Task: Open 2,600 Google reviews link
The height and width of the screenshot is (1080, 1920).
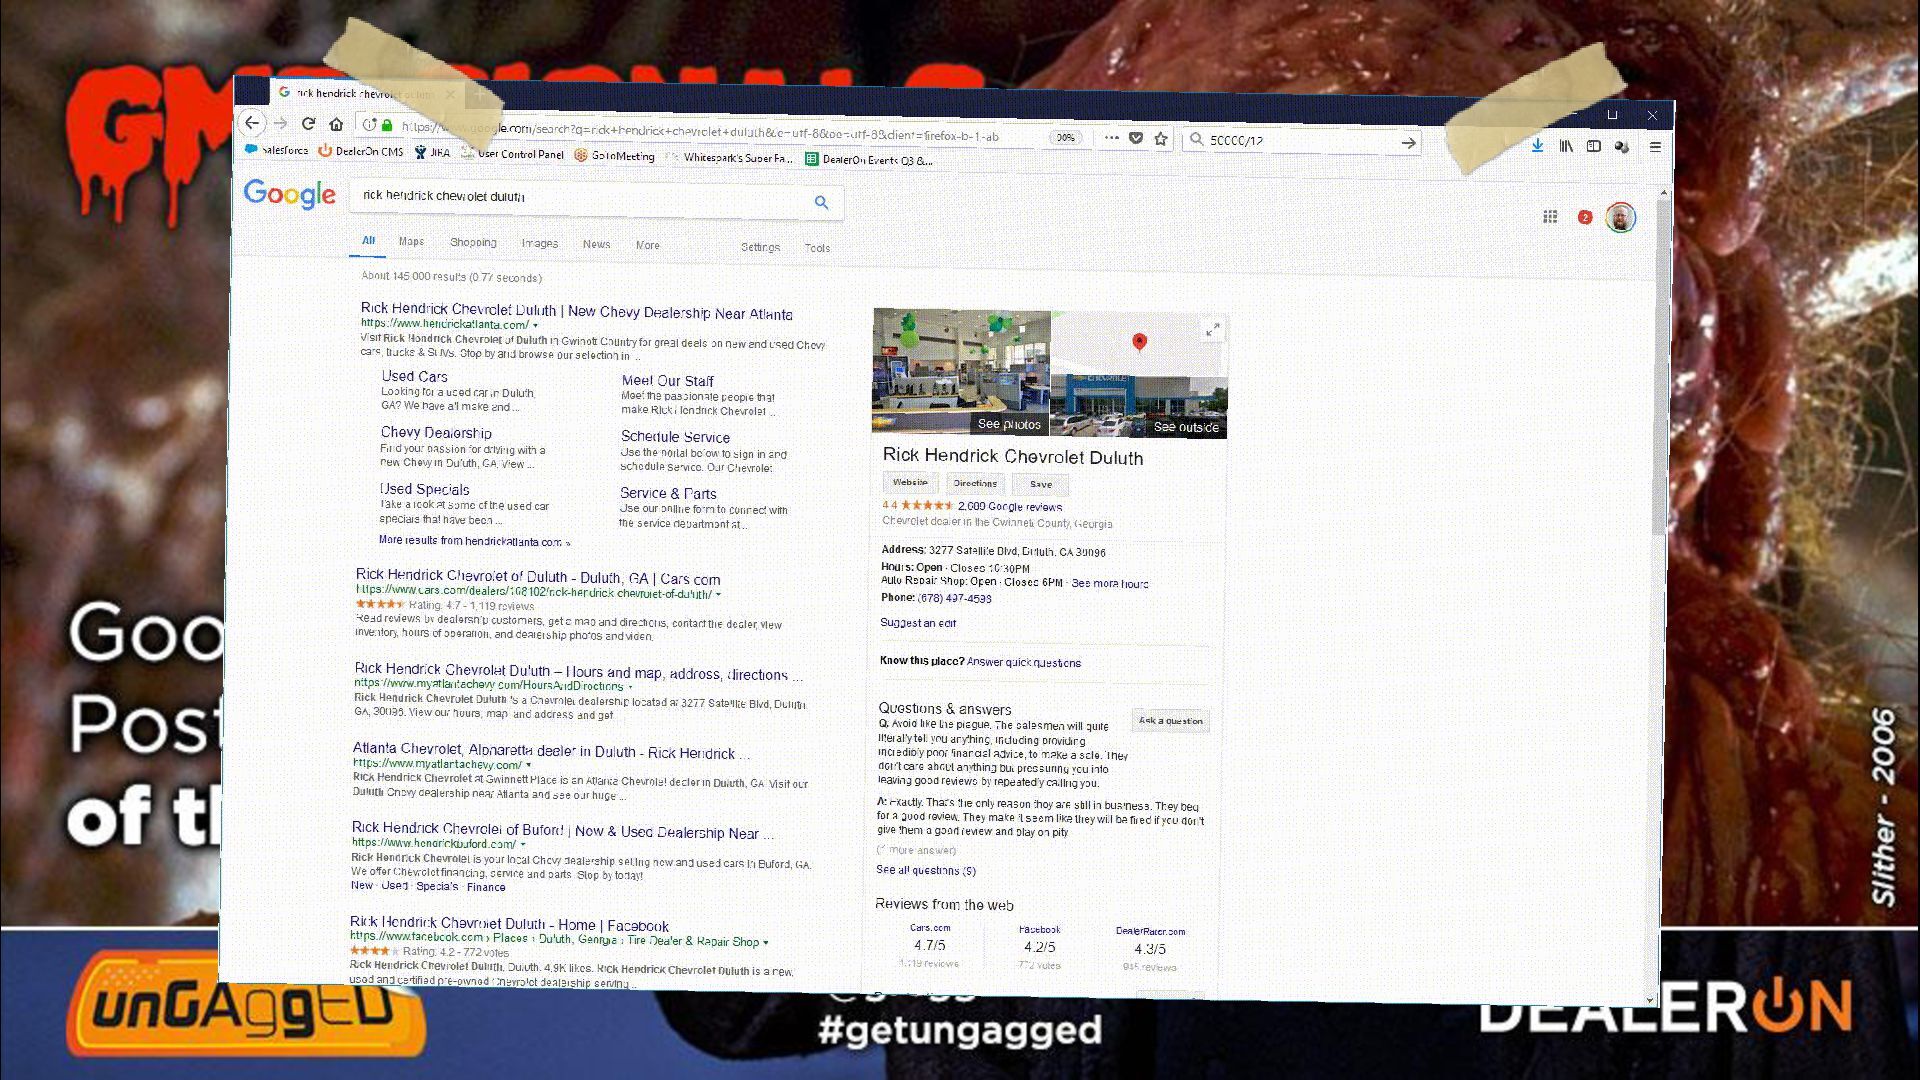Action: [1010, 507]
